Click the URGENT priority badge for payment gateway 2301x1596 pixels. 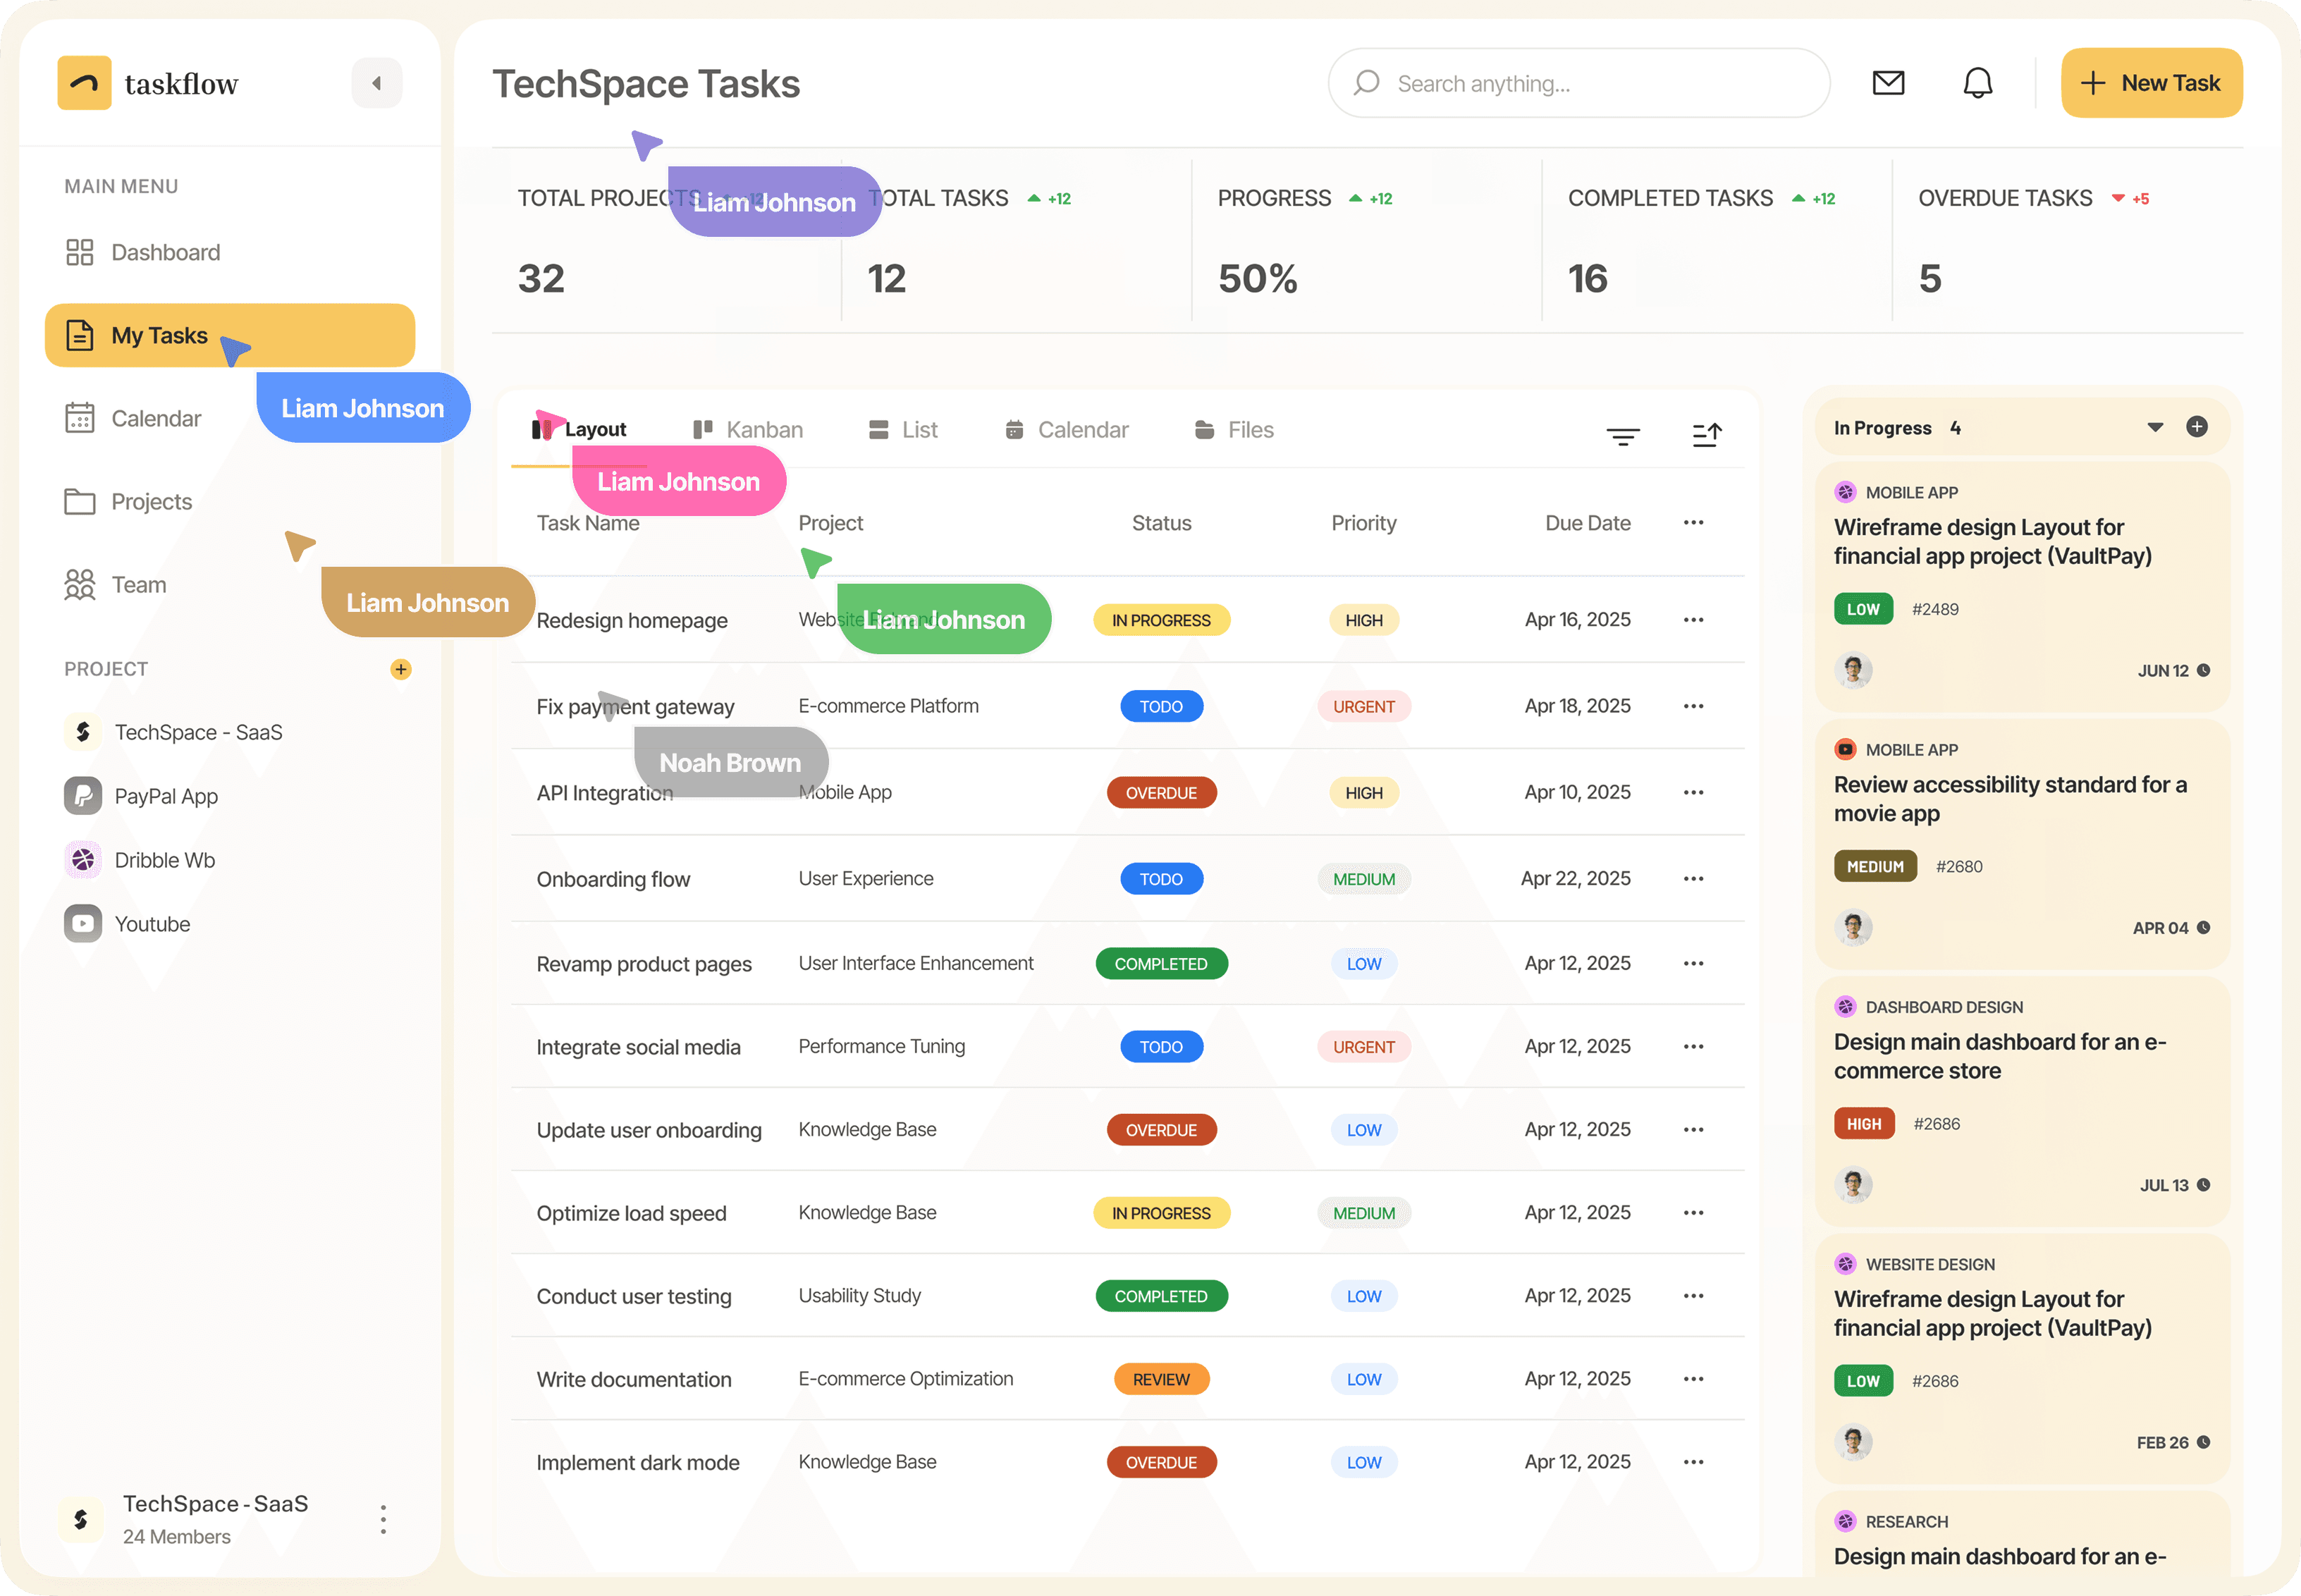pos(1363,707)
